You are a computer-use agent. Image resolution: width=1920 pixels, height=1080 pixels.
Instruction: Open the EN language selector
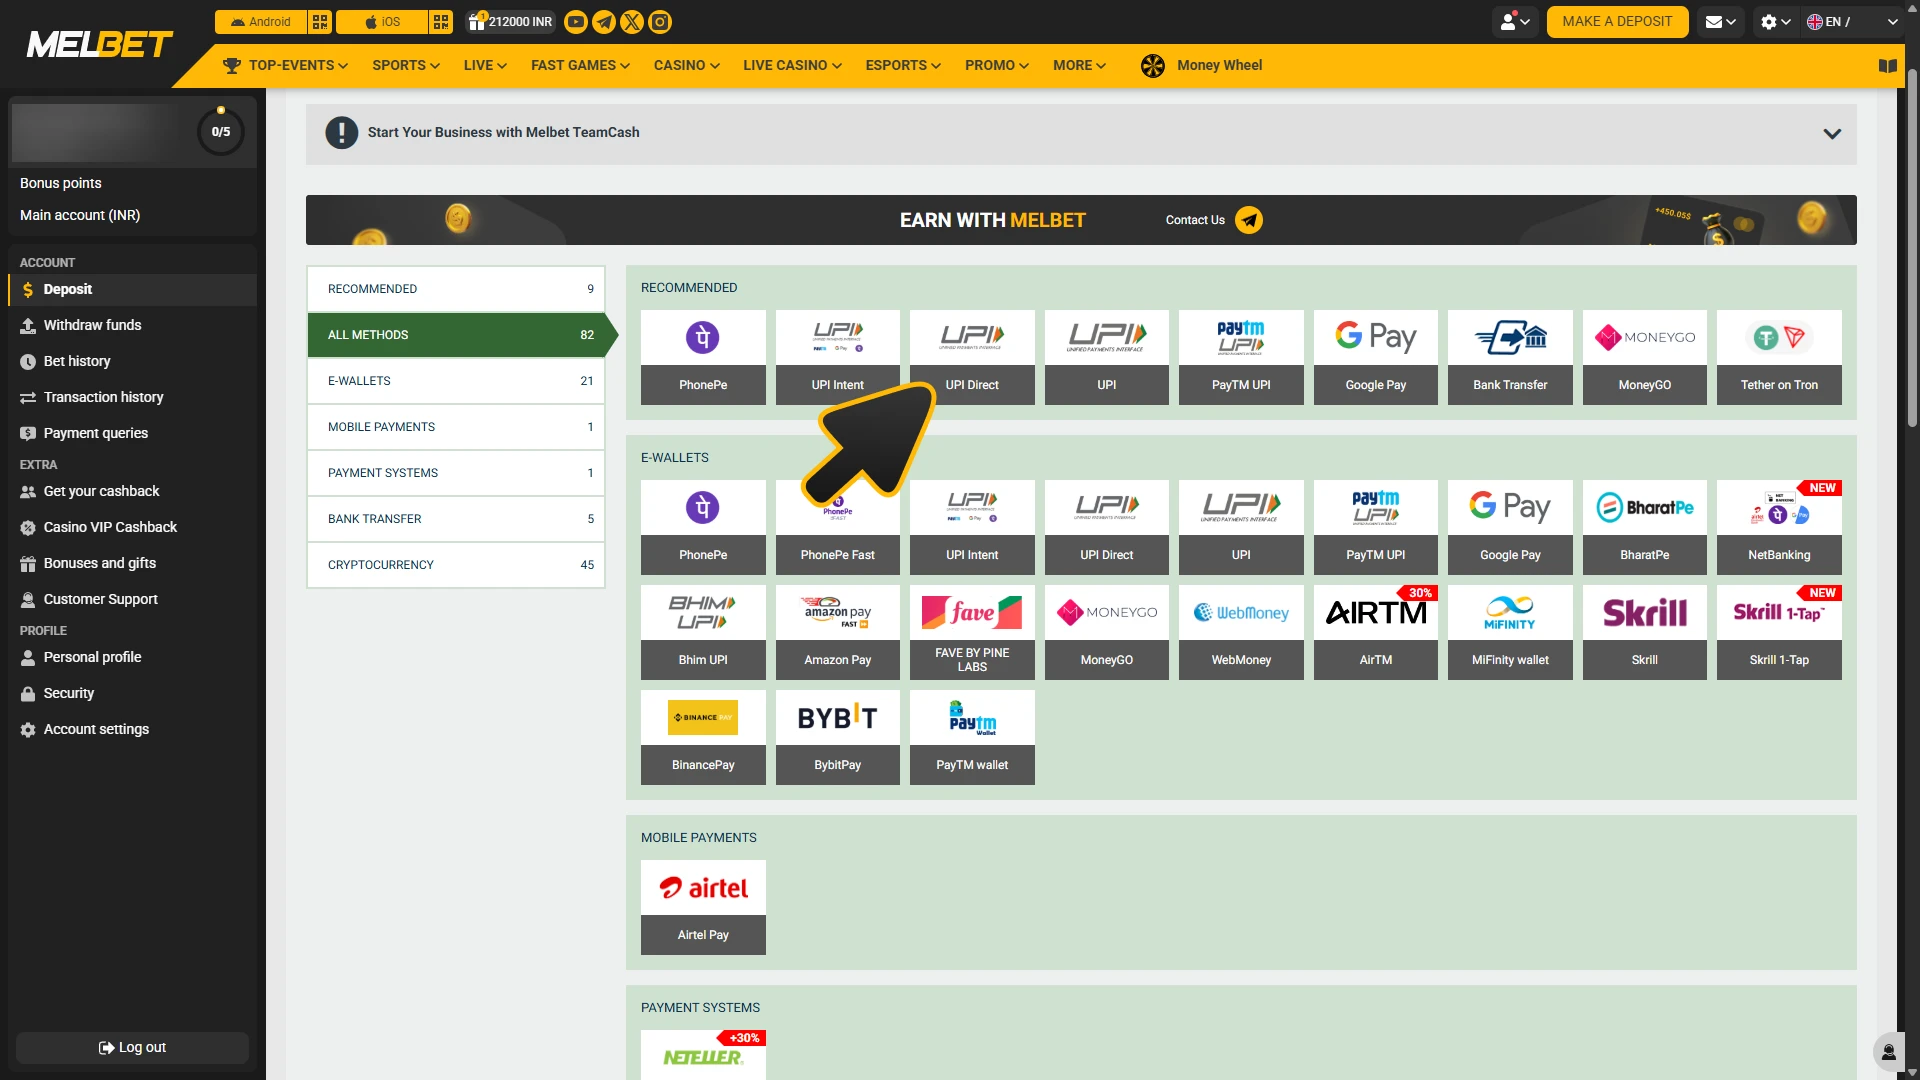tap(1852, 22)
